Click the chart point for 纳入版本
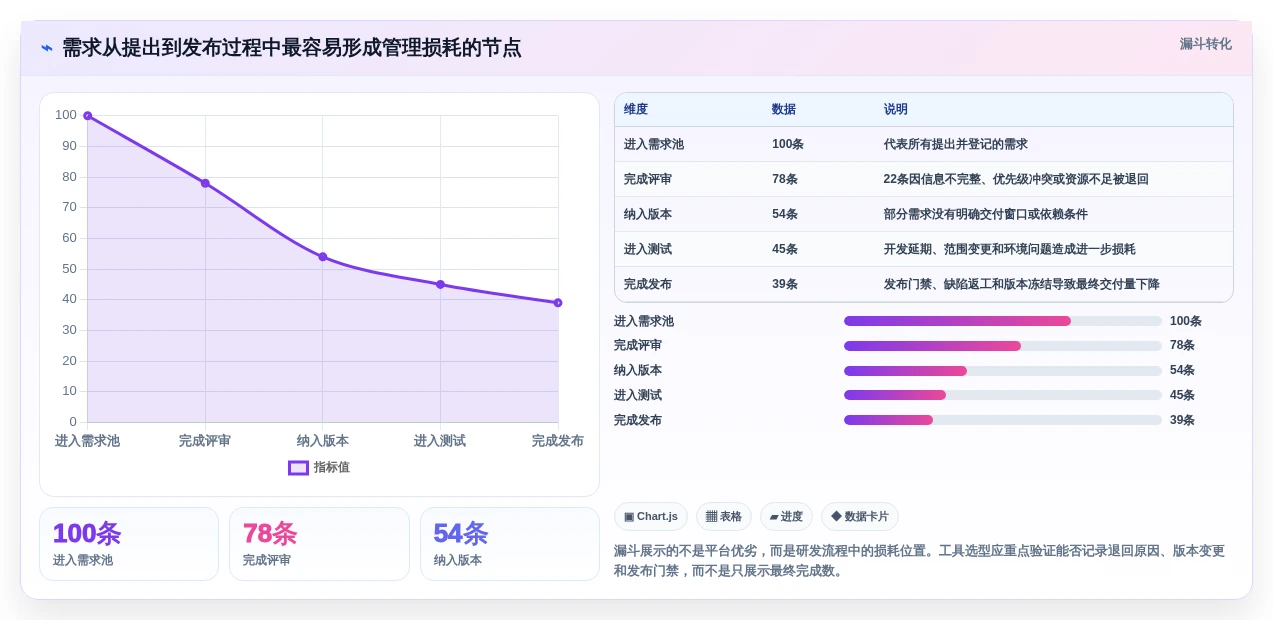Screen dimensions: 1273x620 (x=323, y=257)
